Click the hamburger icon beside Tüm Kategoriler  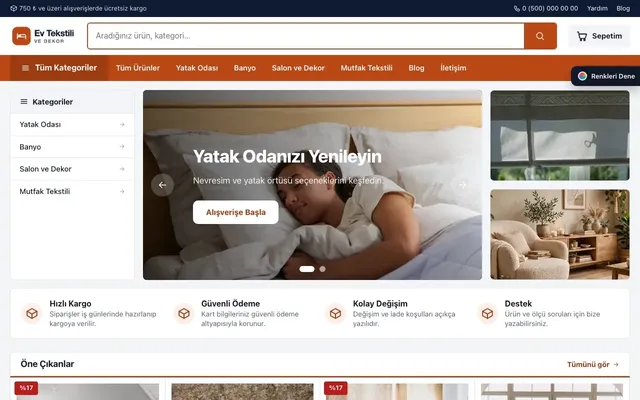(x=25, y=68)
